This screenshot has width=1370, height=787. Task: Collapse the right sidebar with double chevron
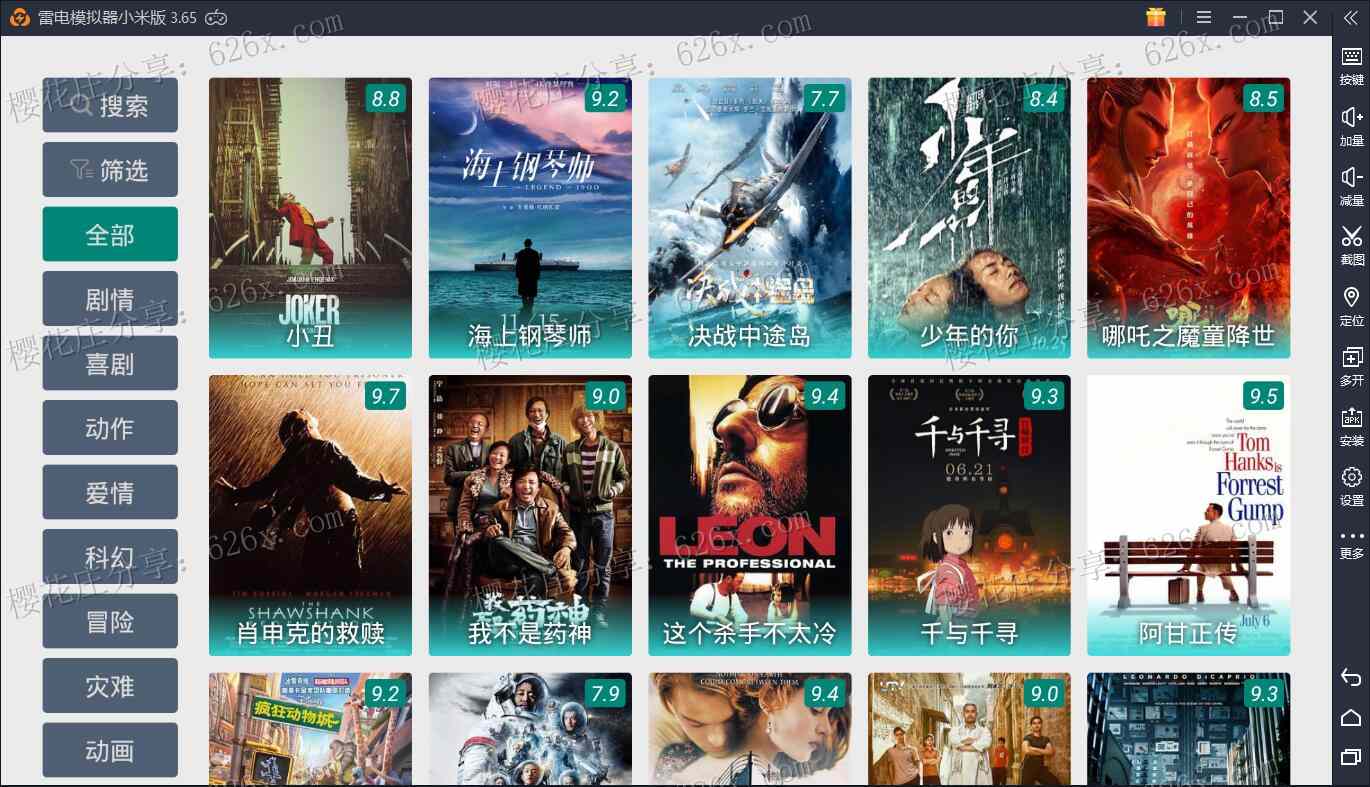click(x=1351, y=17)
